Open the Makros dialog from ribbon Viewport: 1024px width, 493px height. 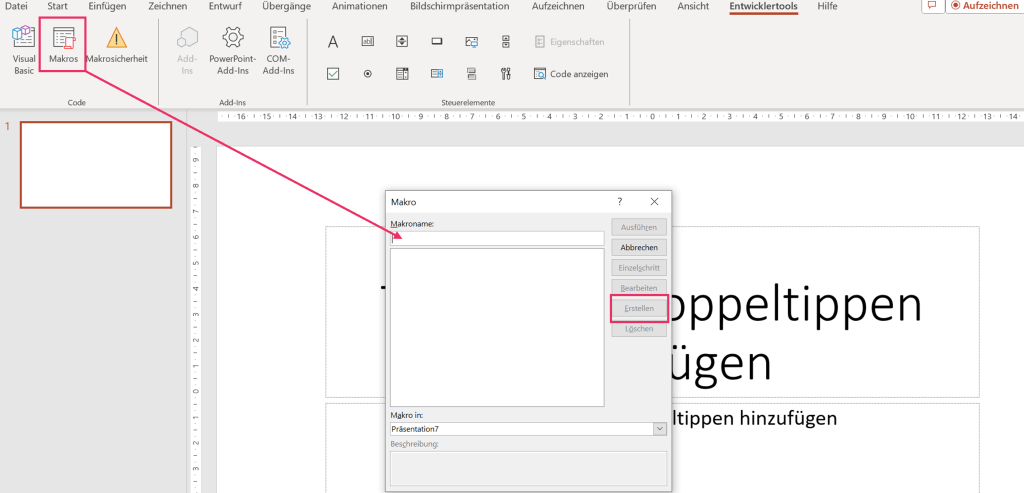(x=63, y=46)
